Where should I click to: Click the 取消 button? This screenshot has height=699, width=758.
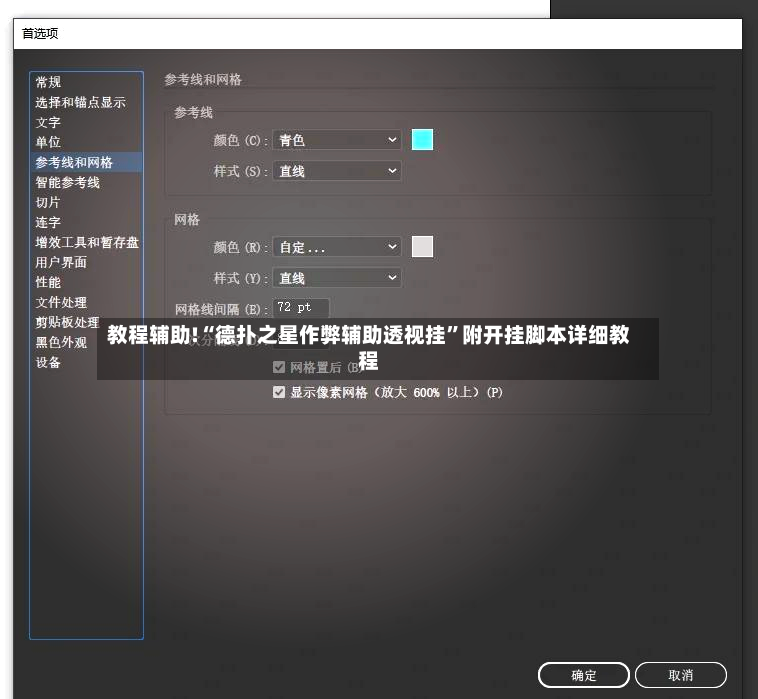click(681, 675)
